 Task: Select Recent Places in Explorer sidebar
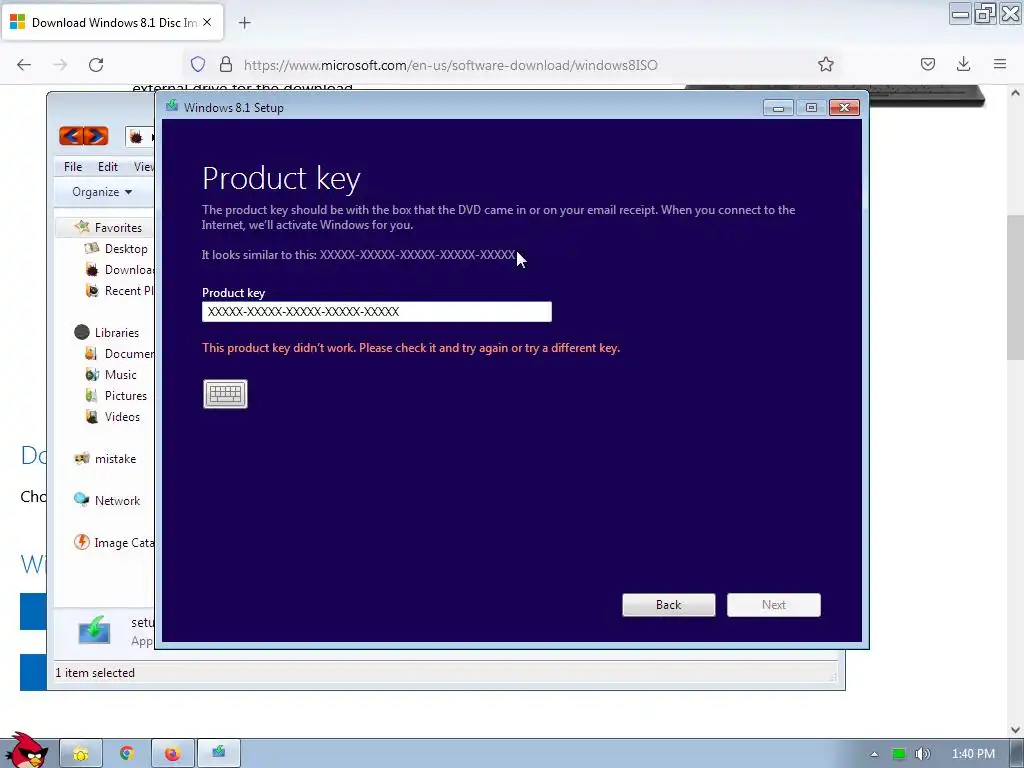tap(120, 291)
